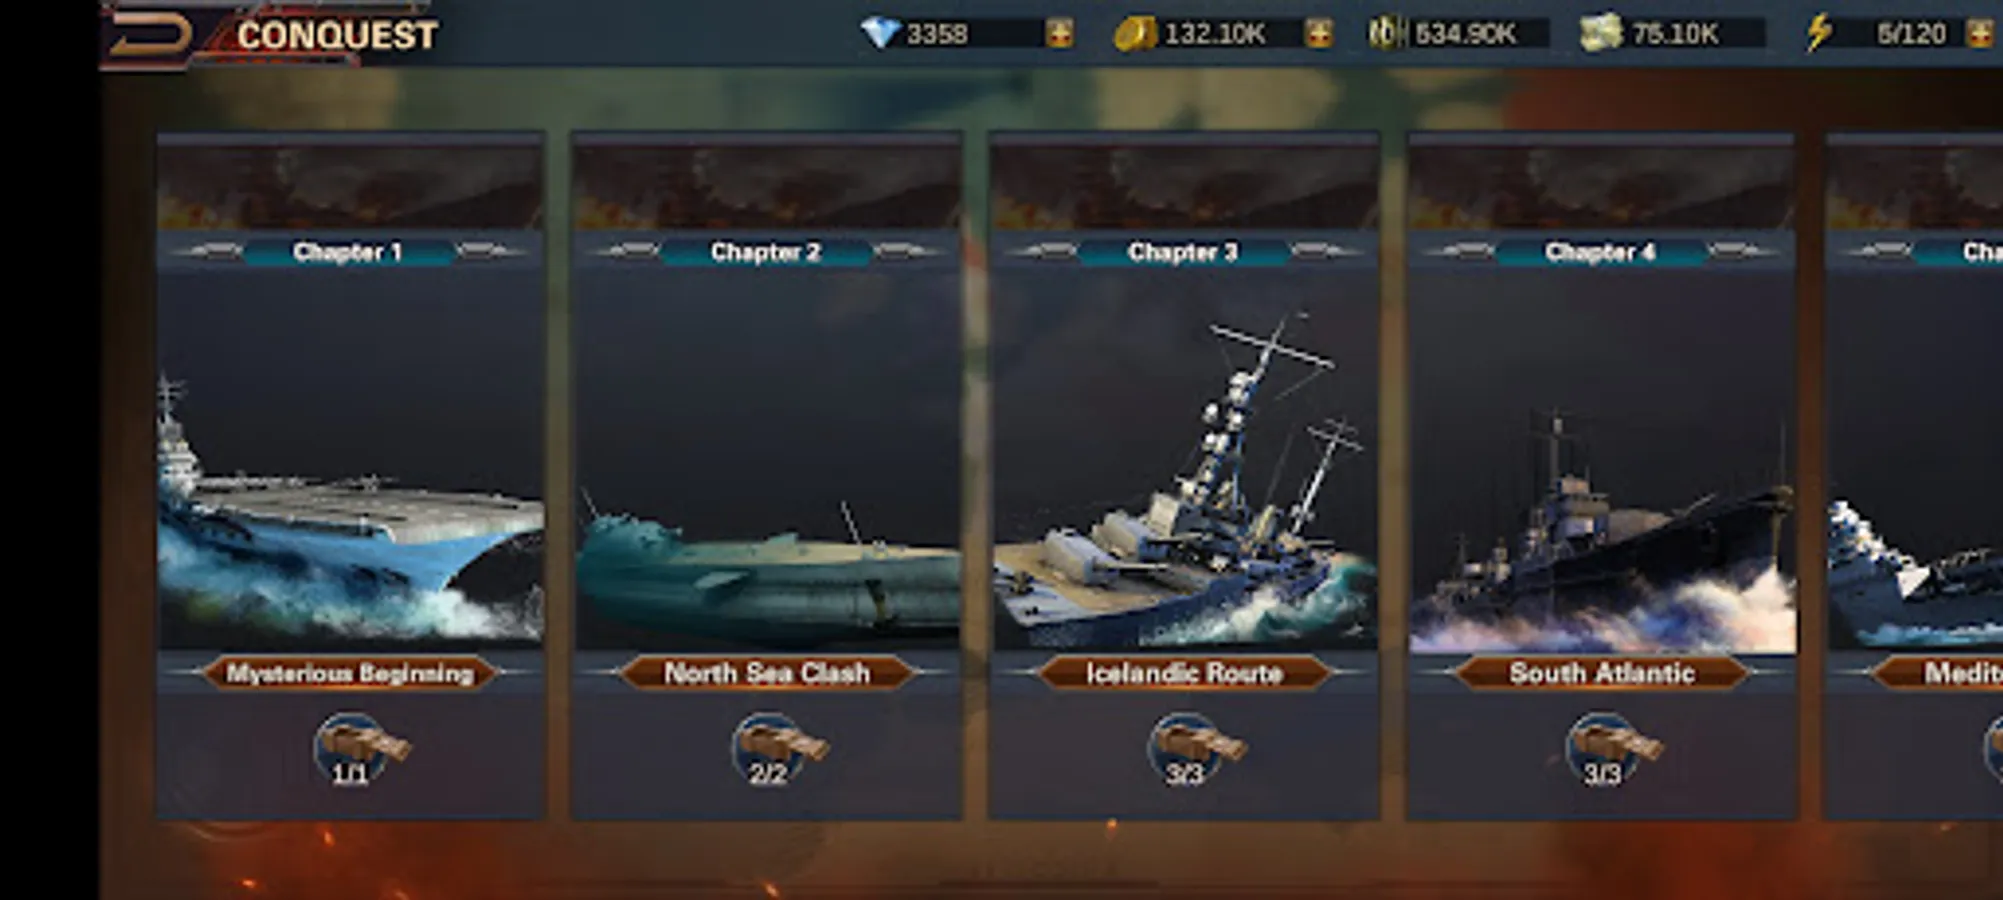Tap the cash bills resource icon
This screenshot has height=900, width=2003.
(x=1600, y=34)
